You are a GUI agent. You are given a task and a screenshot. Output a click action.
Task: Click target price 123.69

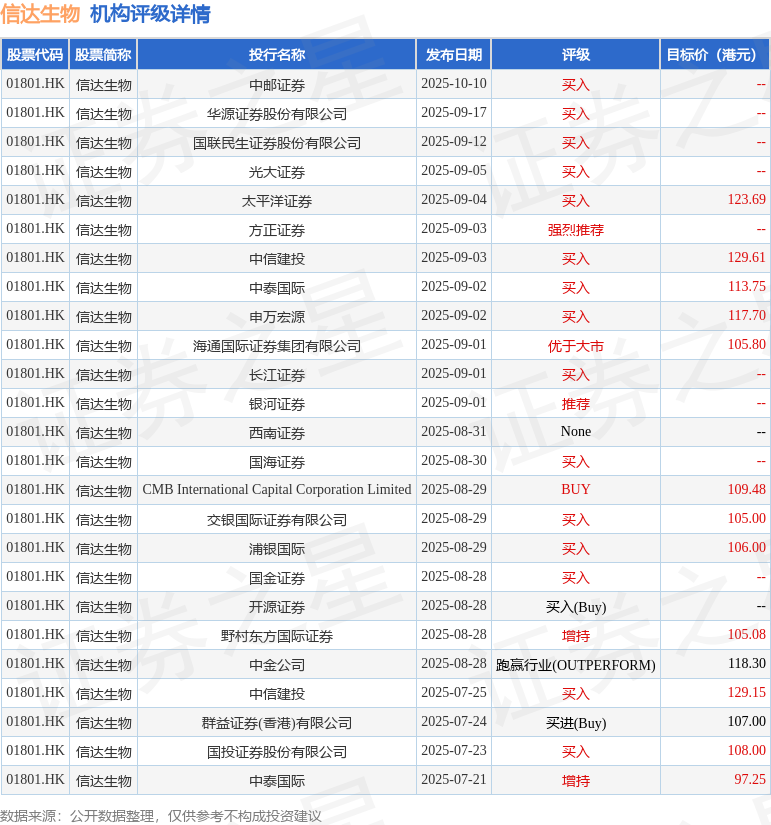coord(746,199)
